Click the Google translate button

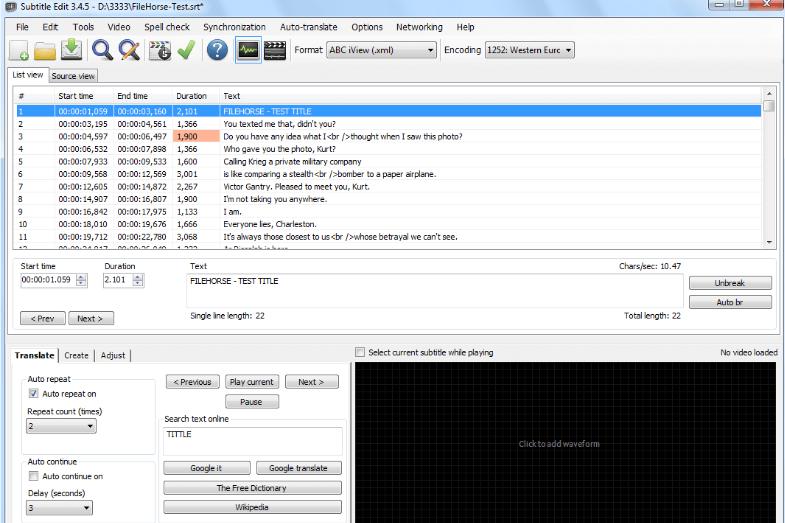[x=298, y=468]
